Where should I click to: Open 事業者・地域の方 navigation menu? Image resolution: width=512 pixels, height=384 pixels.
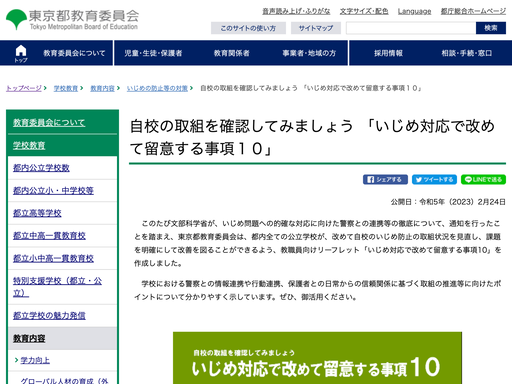pyautogui.click(x=309, y=53)
